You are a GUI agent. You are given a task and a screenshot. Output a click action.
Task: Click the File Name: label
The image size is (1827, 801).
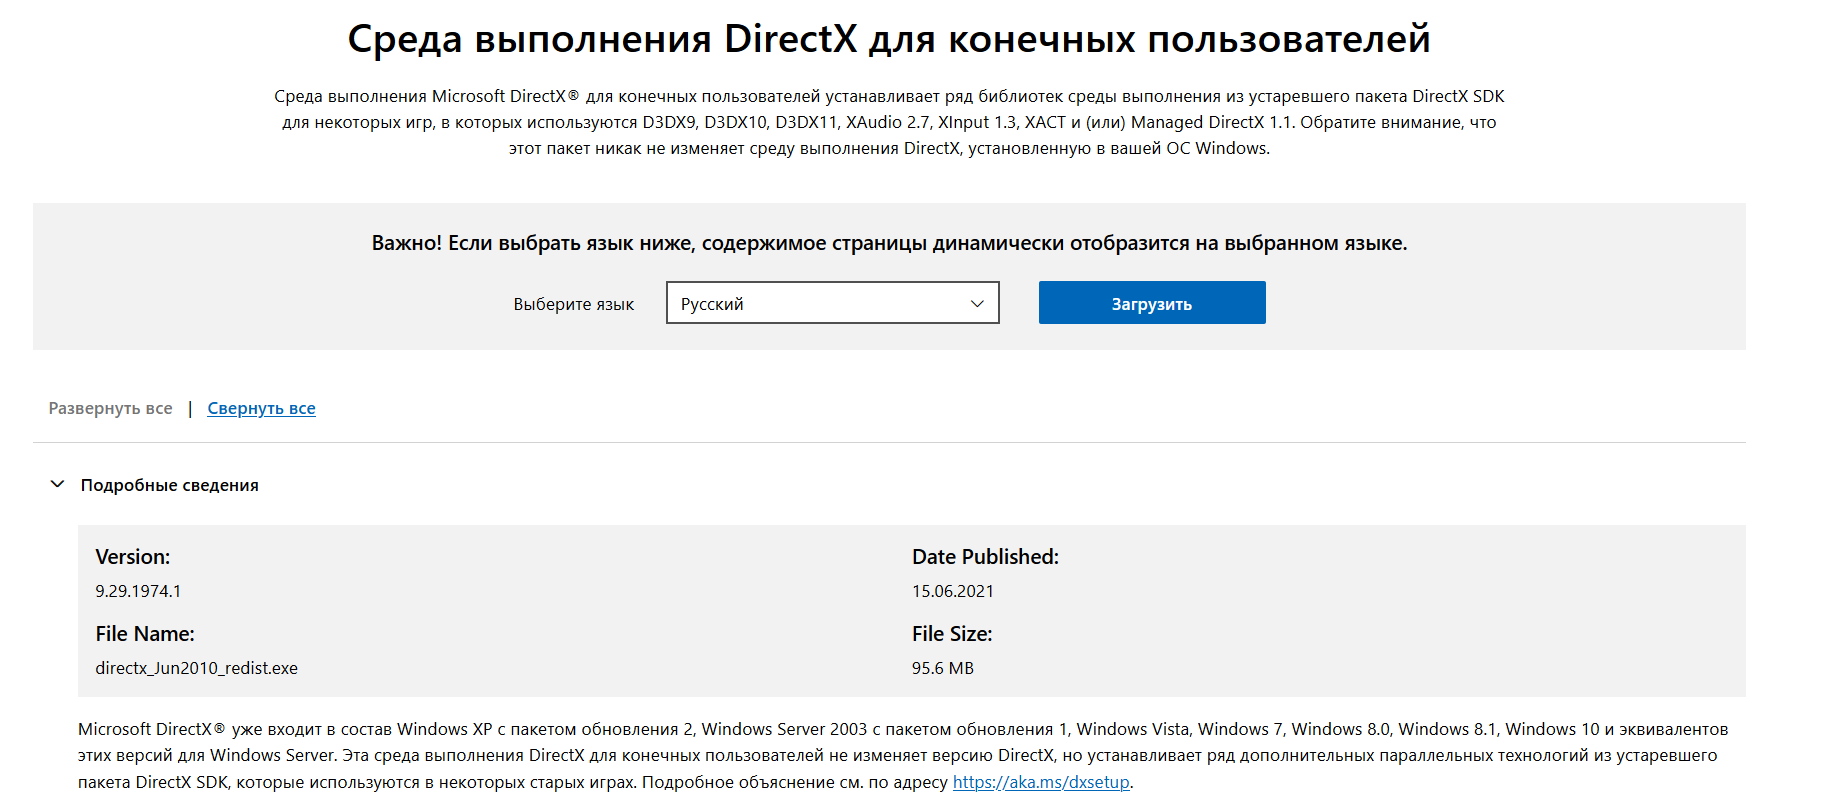[x=144, y=634]
